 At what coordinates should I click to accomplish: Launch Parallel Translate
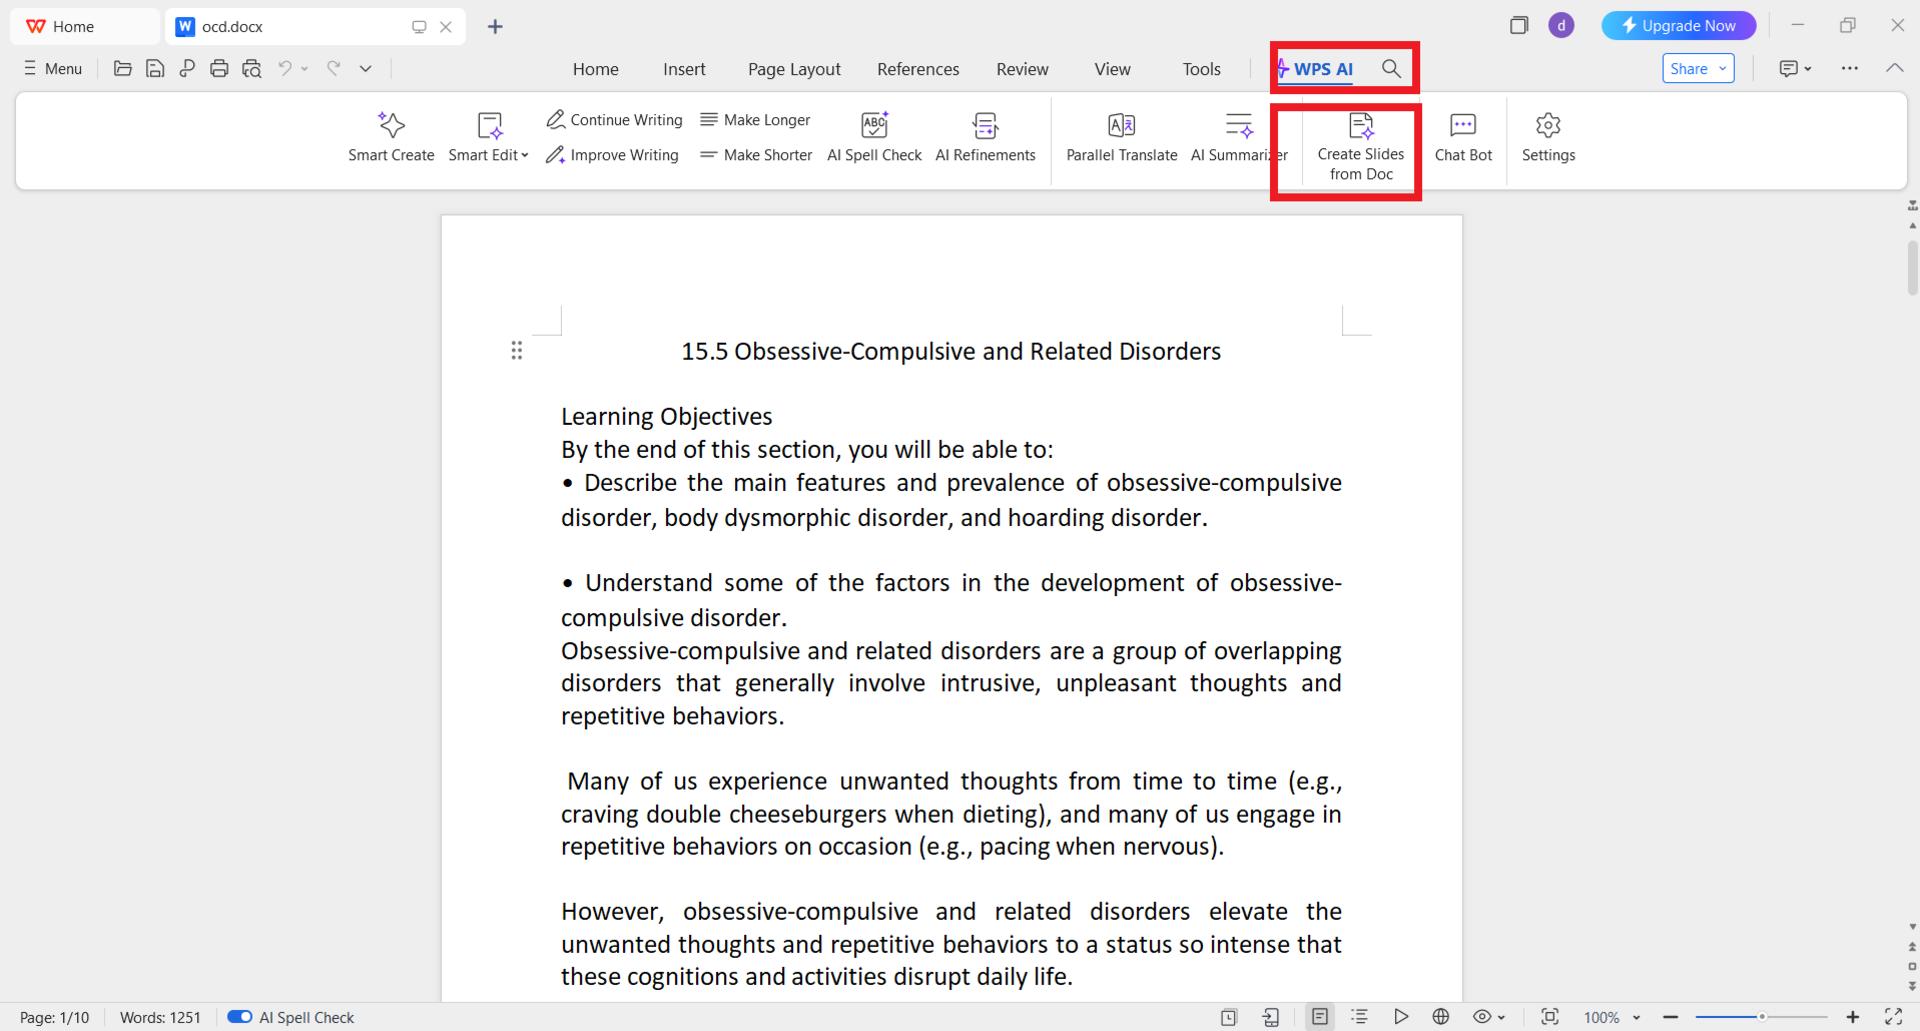pos(1121,136)
